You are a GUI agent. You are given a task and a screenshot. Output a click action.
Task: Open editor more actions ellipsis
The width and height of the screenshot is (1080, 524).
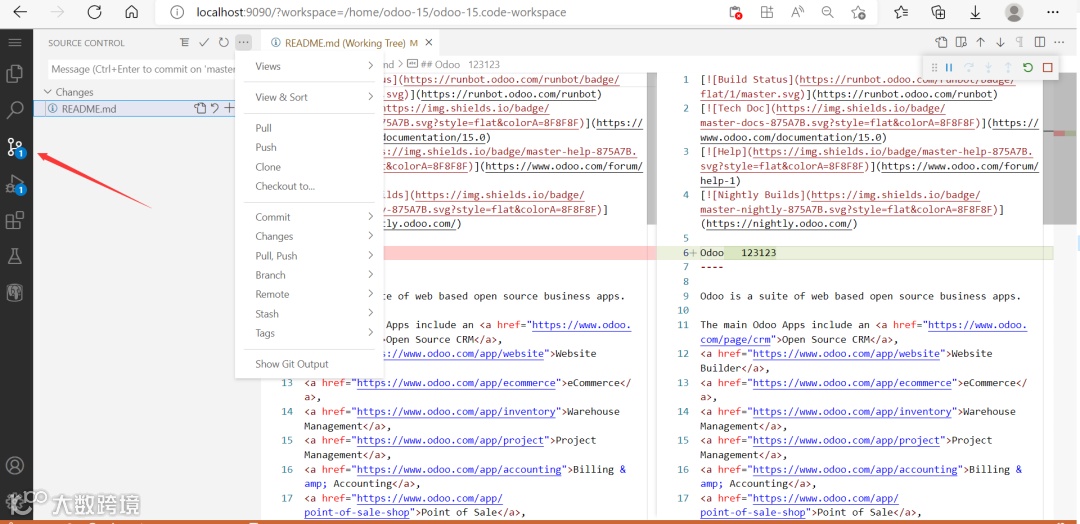click(x=1060, y=43)
